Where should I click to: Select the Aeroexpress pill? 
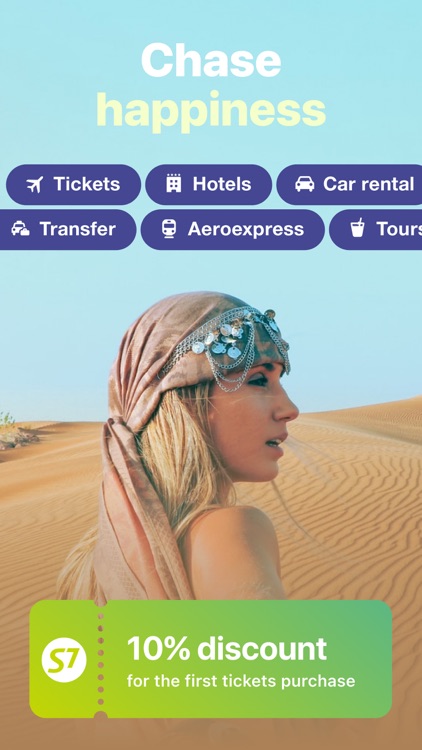click(233, 229)
